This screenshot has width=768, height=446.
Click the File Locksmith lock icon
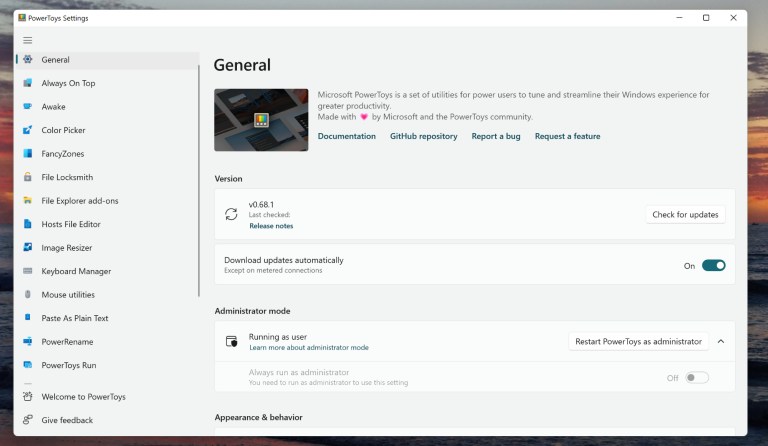[x=28, y=177]
